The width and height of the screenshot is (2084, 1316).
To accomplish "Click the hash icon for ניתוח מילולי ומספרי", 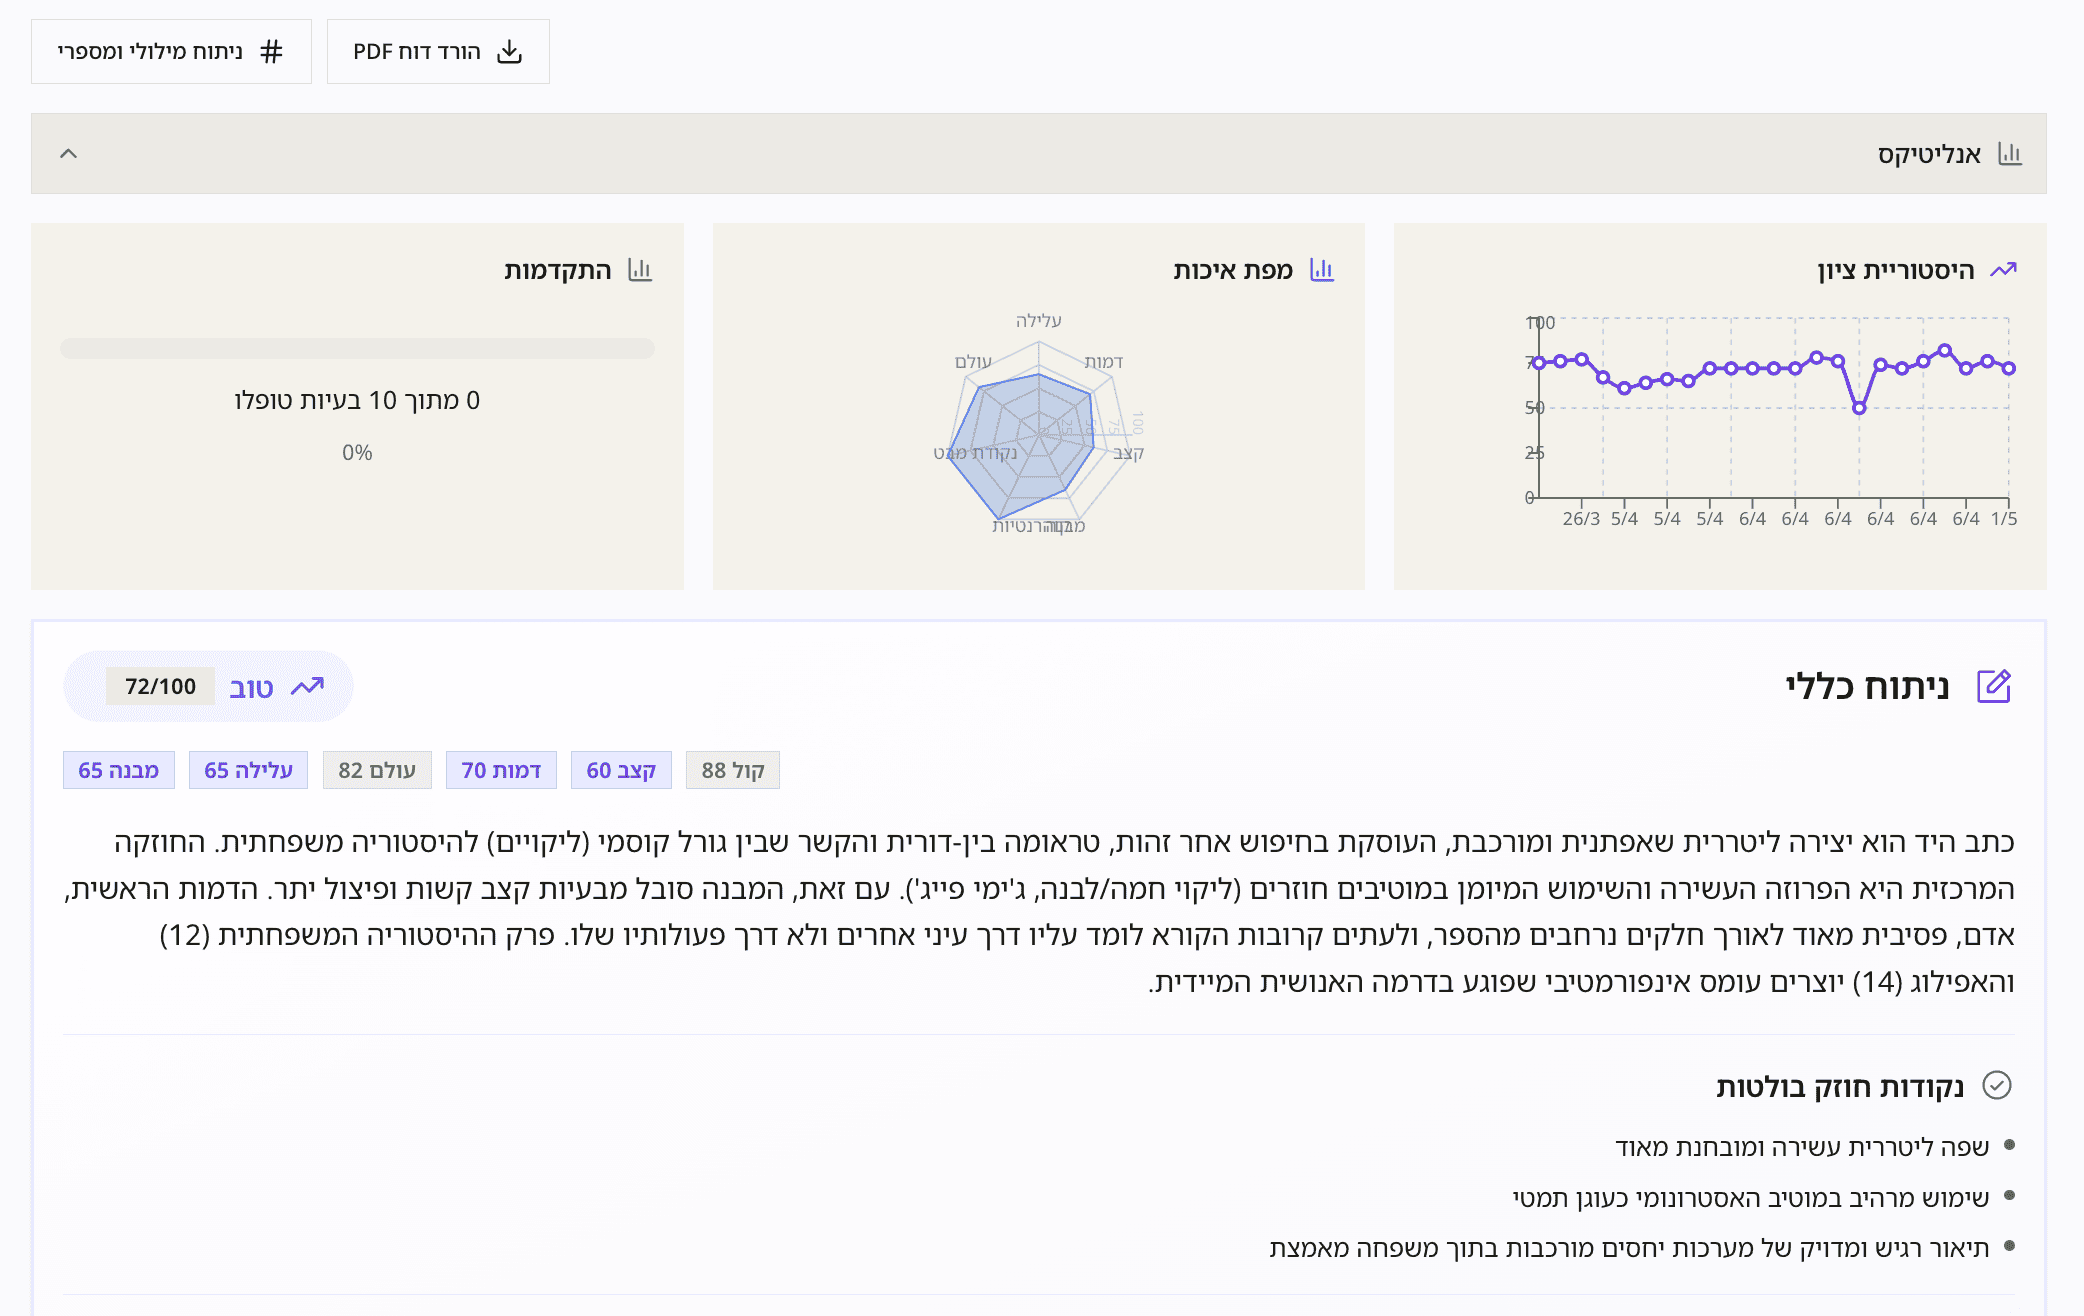I will pyautogui.click(x=271, y=52).
